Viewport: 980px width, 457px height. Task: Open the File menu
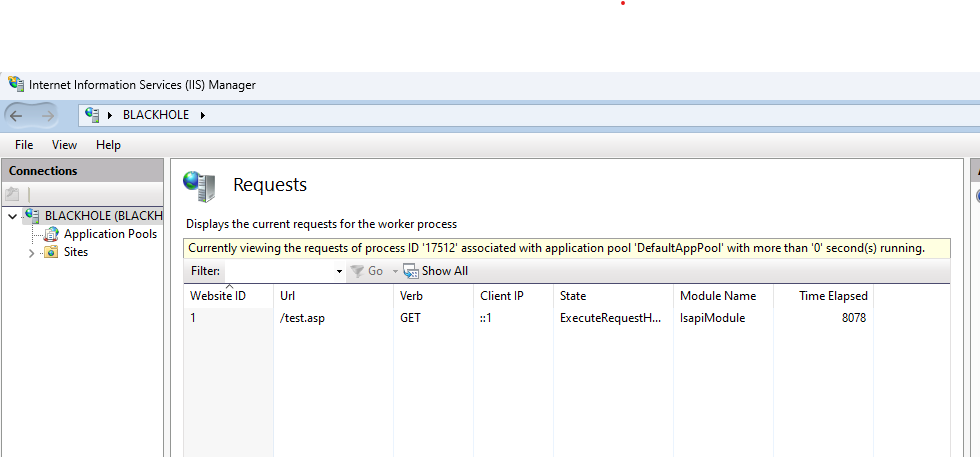pyautogui.click(x=24, y=145)
